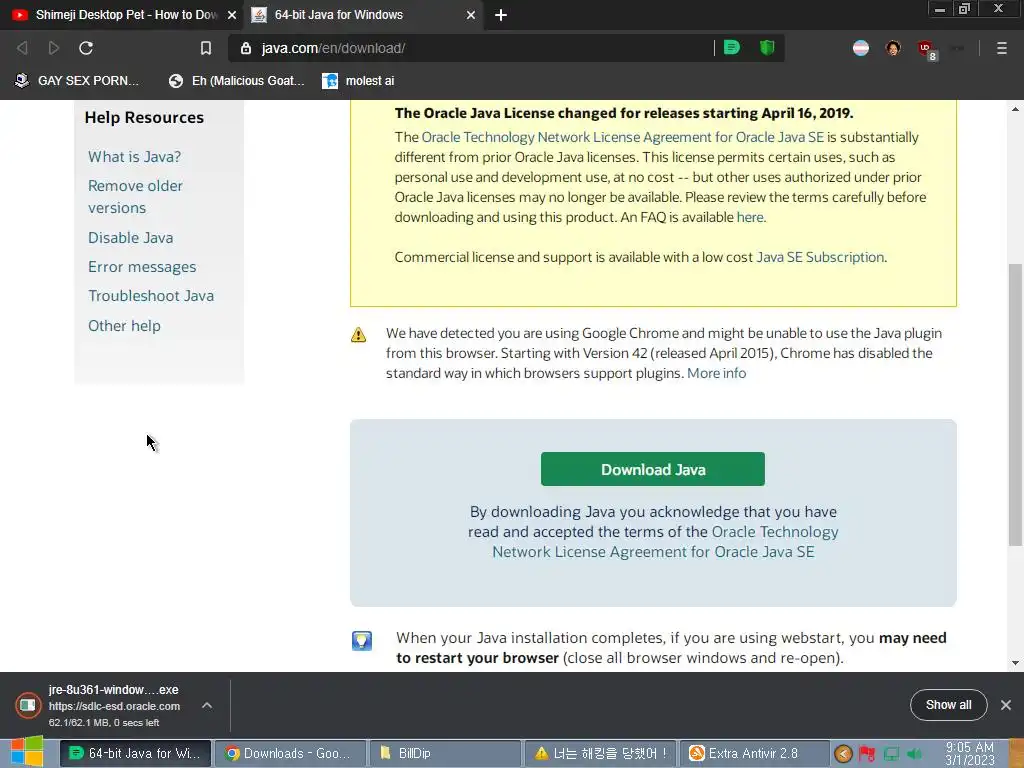The image size is (1024, 768).
Task: Click the taskbar clock showing 9:05 AM
Action: [970, 754]
